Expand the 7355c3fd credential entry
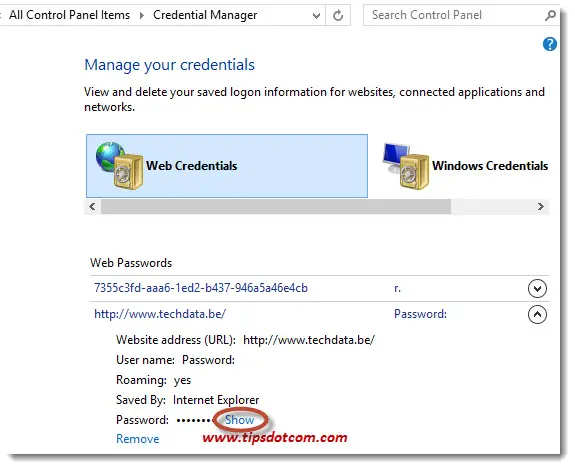The image size is (575, 469). point(537,289)
